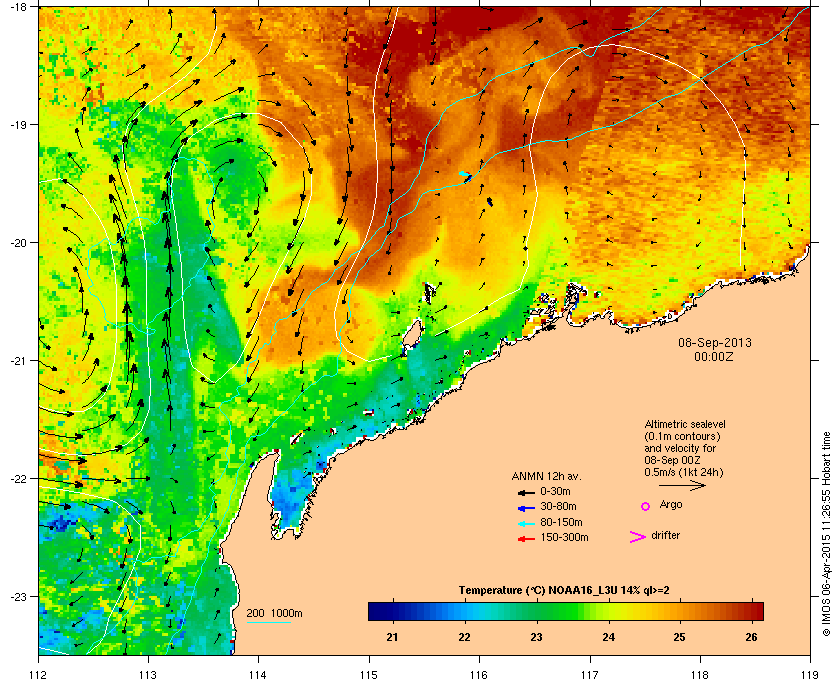Click the '0-30m' depth label
Viewport: 840px width, 680px height.
click(556, 491)
